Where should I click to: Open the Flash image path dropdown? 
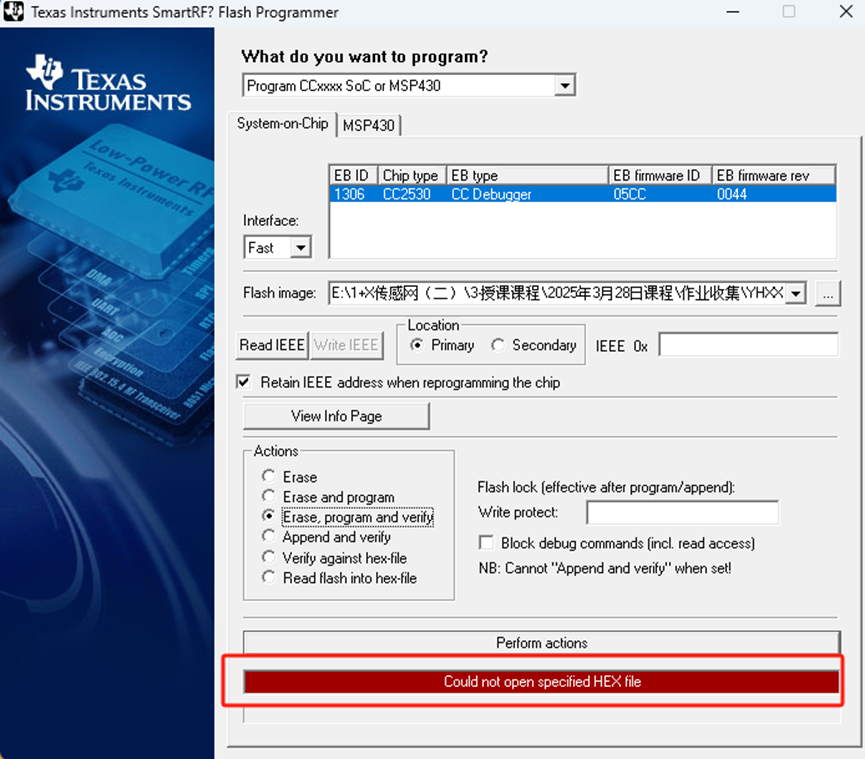pos(796,294)
